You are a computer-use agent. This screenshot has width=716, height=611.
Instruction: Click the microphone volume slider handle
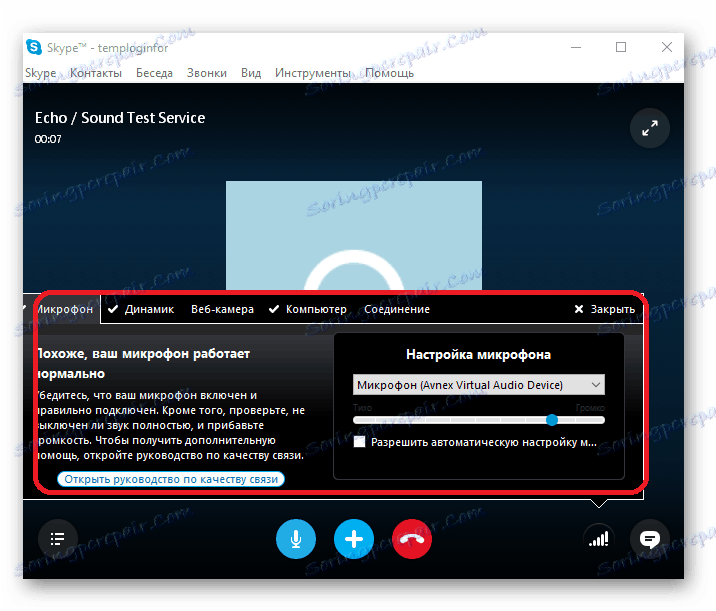(552, 420)
